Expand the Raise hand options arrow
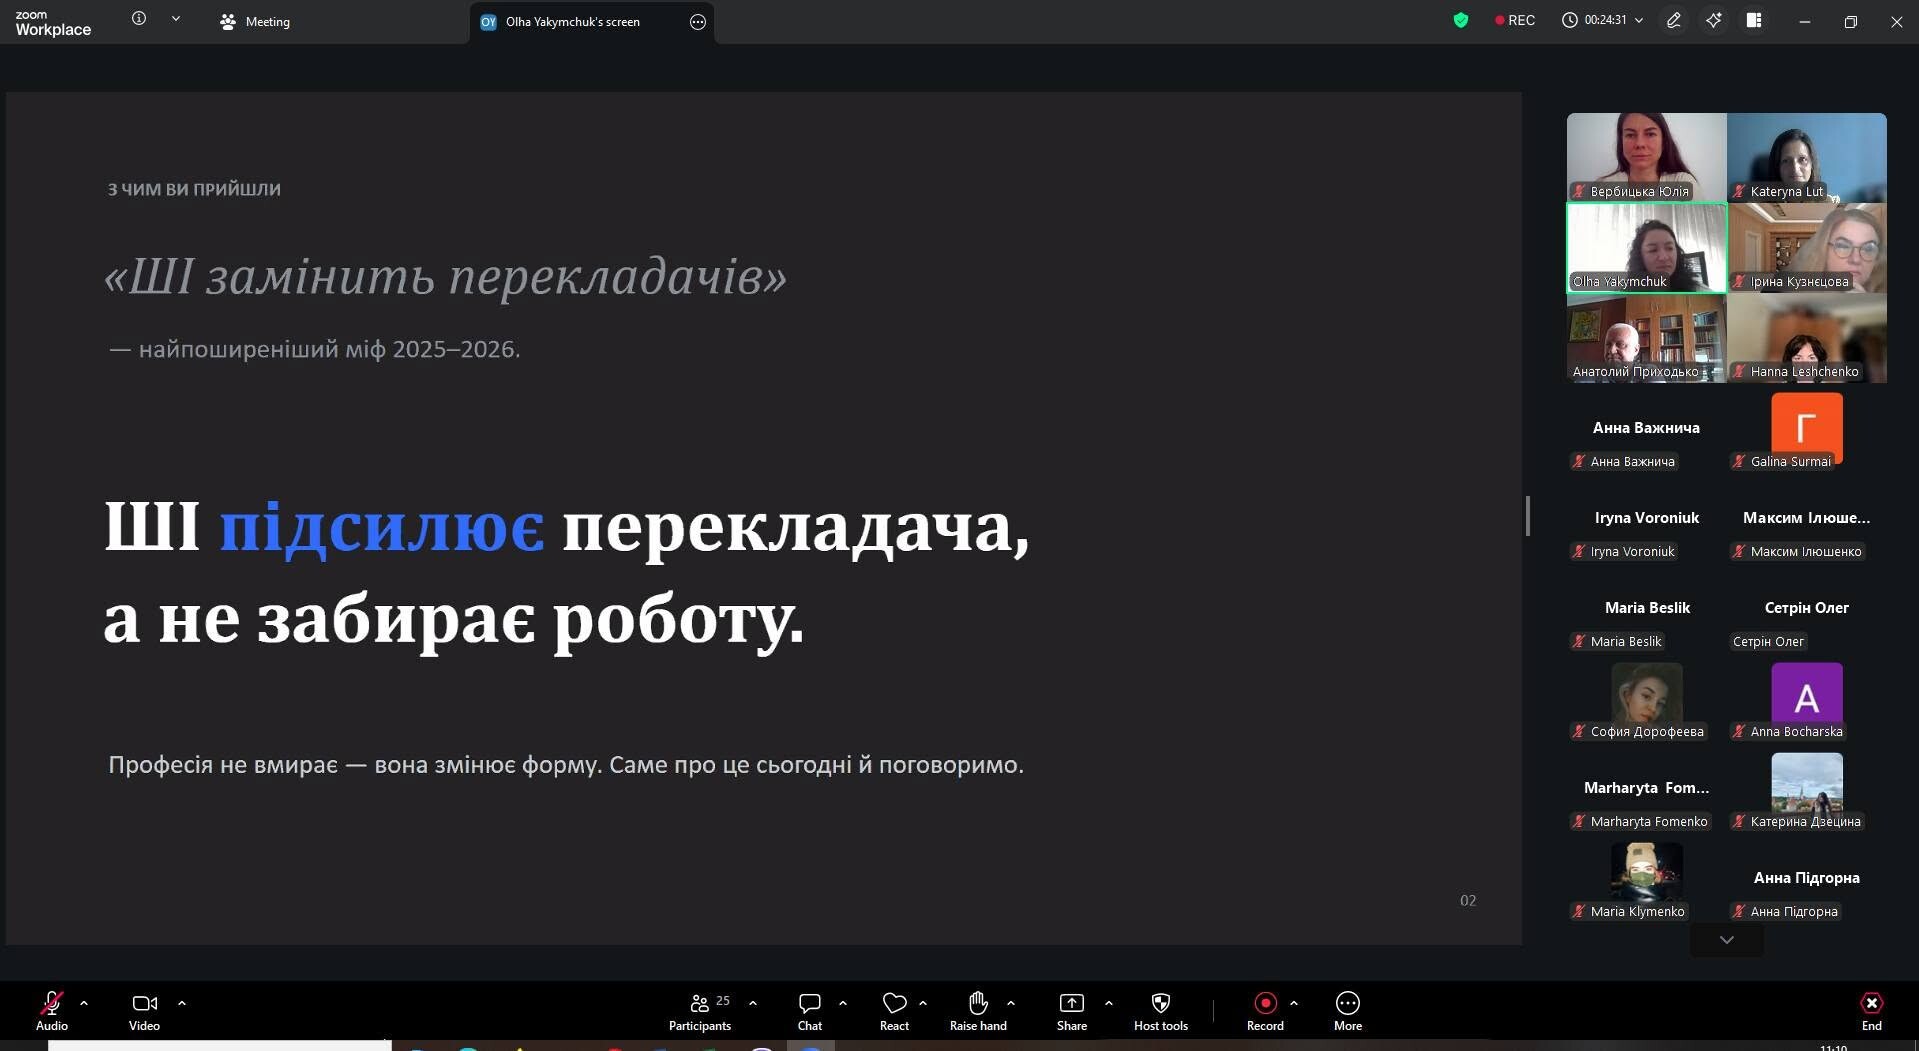The height and width of the screenshot is (1051, 1919). (1011, 1002)
